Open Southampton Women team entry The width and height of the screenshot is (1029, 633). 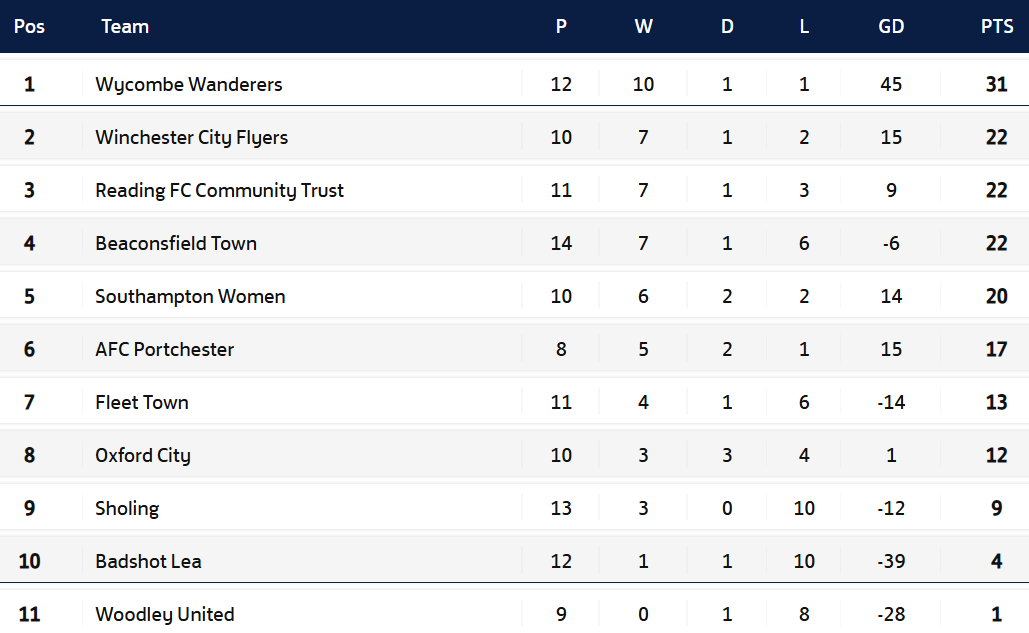point(190,296)
